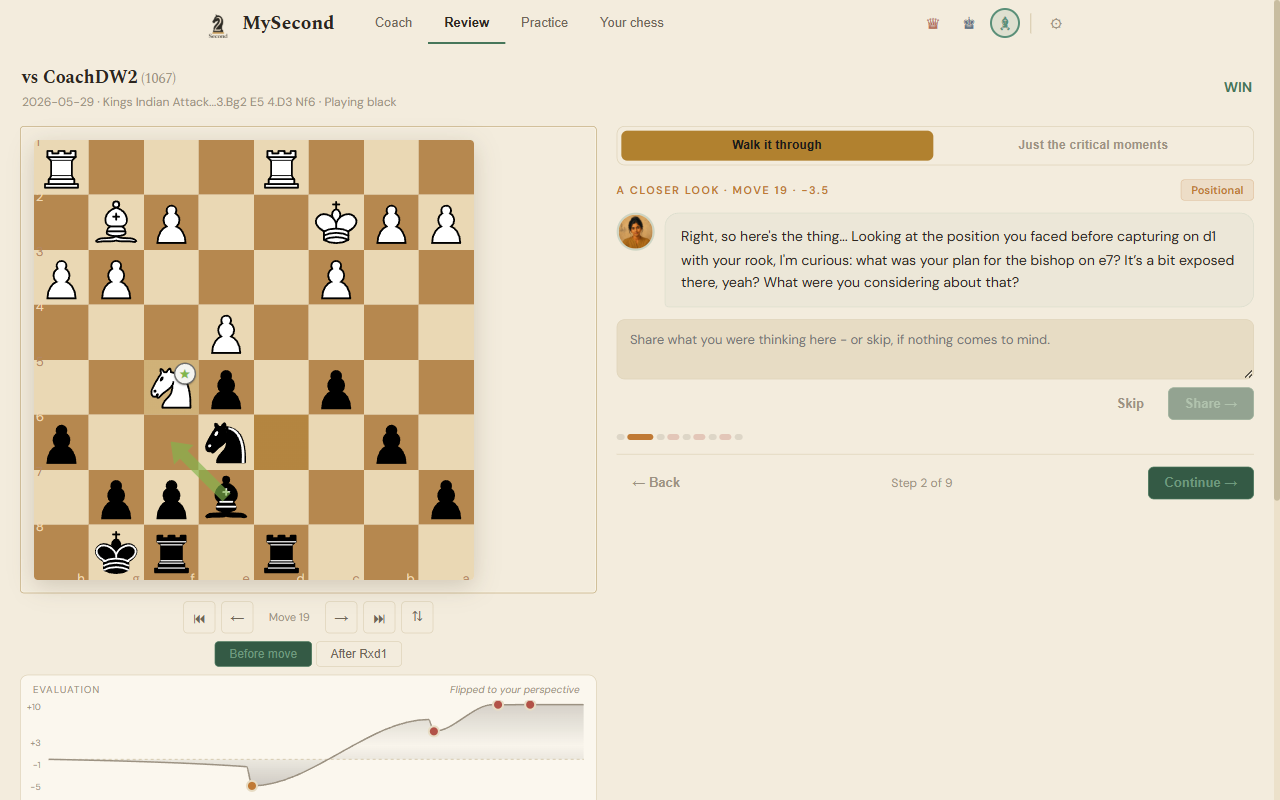Show the After Rxd1 position
The image size is (1280, 800).
[x=359, y=654]
